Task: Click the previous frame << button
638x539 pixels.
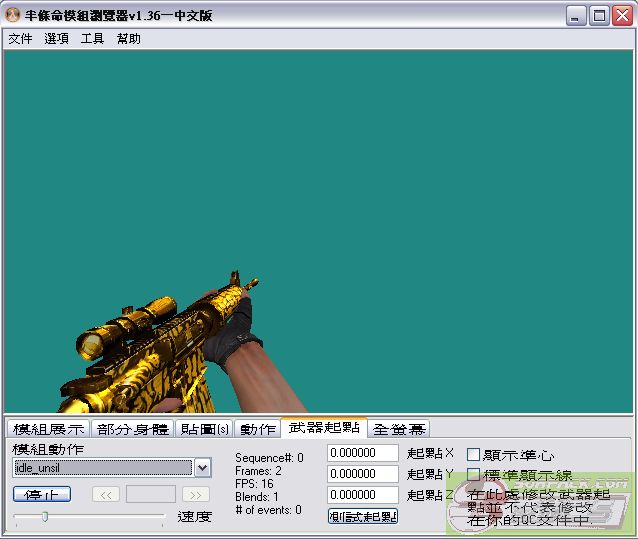Action: [x=106, y=494]
